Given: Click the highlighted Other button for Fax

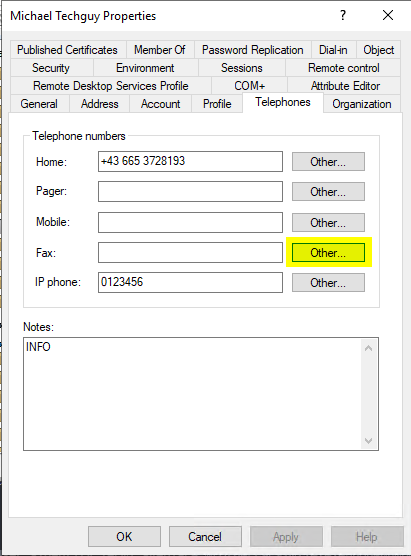Looking at the screenshot, I should pos(328,252).
